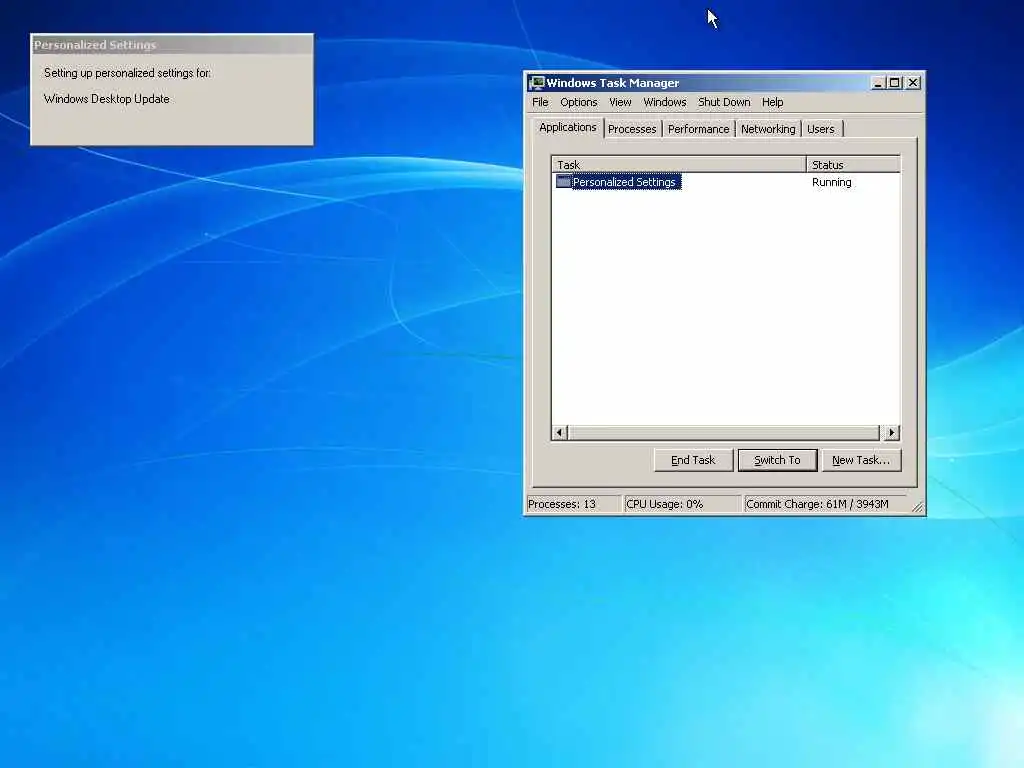This screenshot has height=768, width=1024.
Task: Sort by the Status column header
Action: coord(853,165)
